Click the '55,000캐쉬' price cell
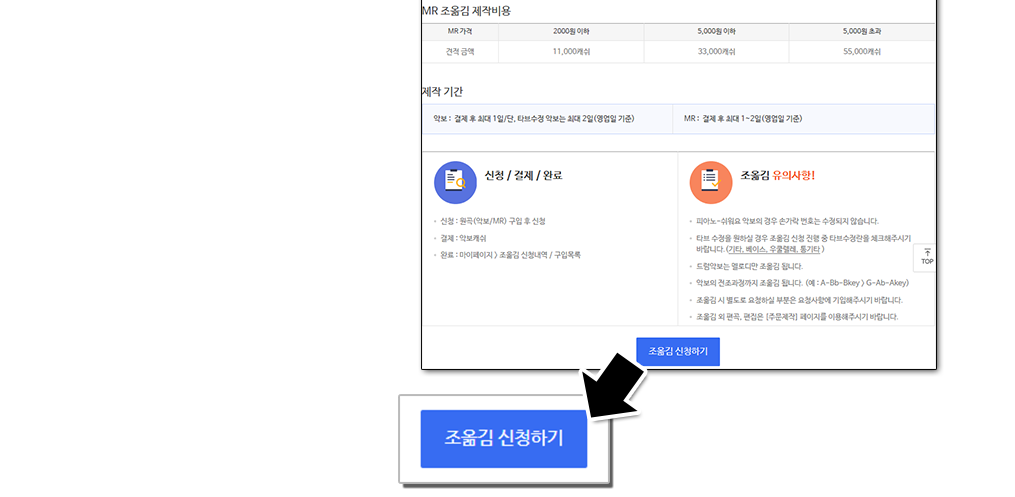 (862, 52)
